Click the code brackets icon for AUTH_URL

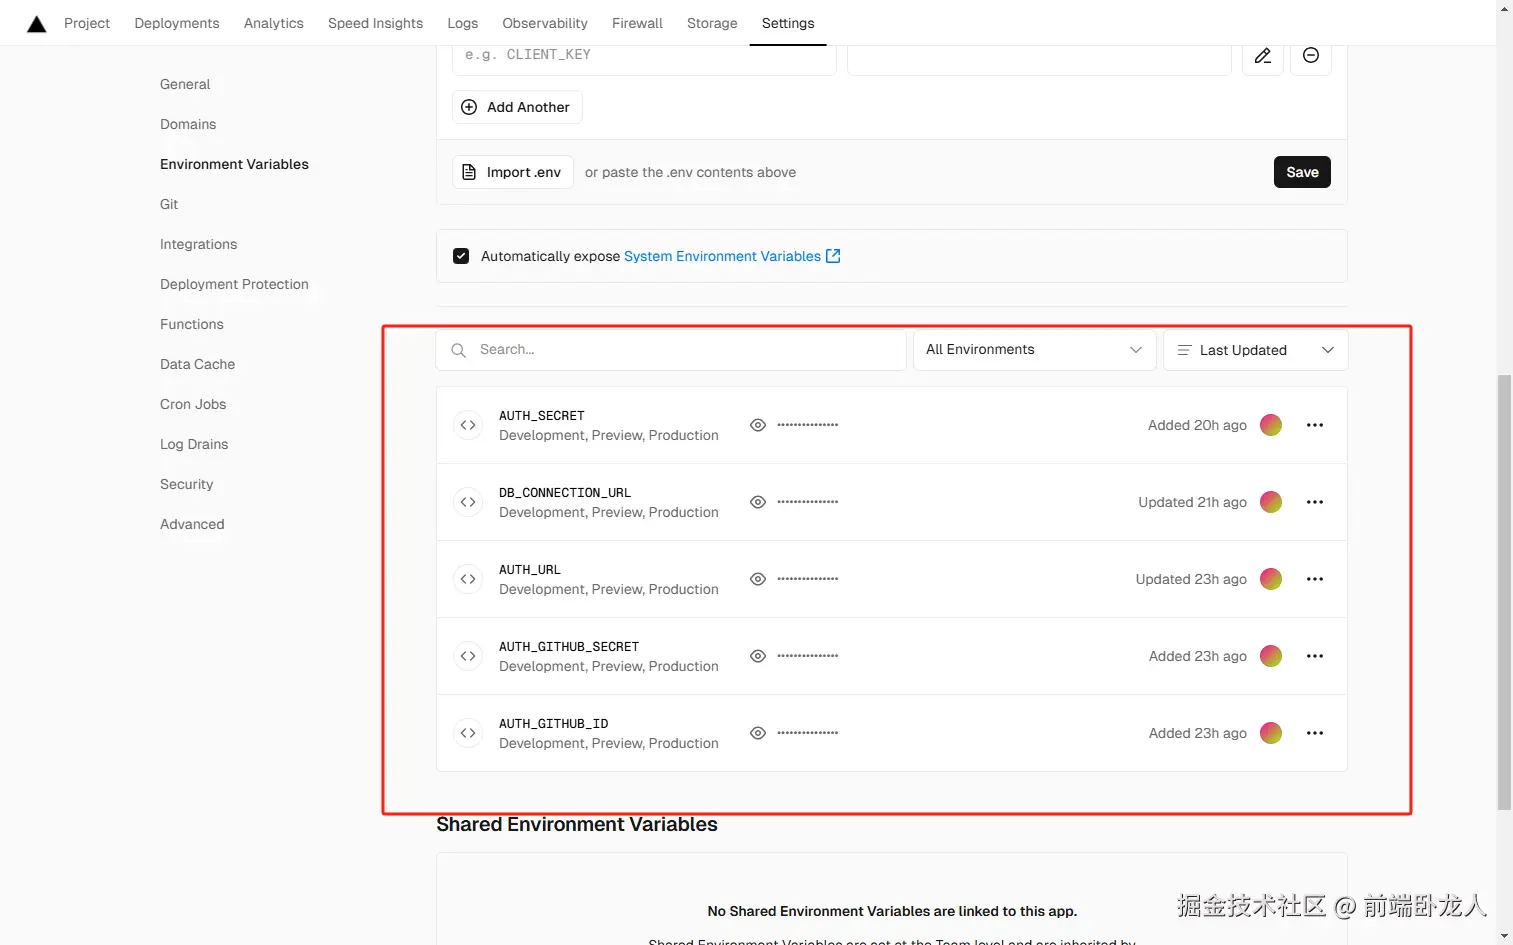pos(468,579)
